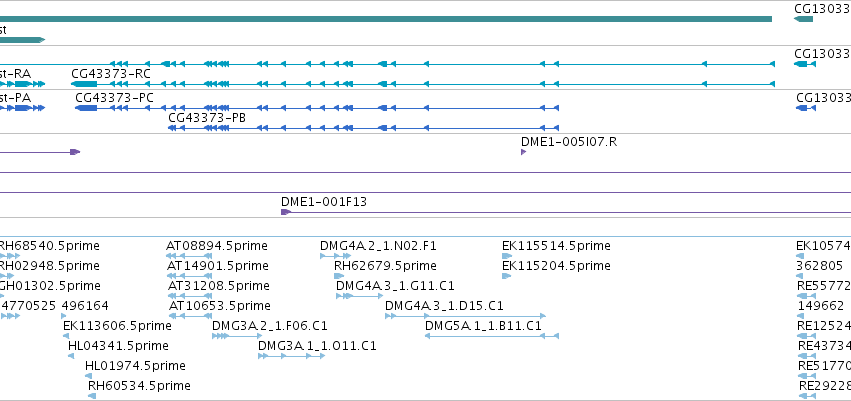Click feature label 496164
This screenshot has height=401, width=851.
(85, 305)
